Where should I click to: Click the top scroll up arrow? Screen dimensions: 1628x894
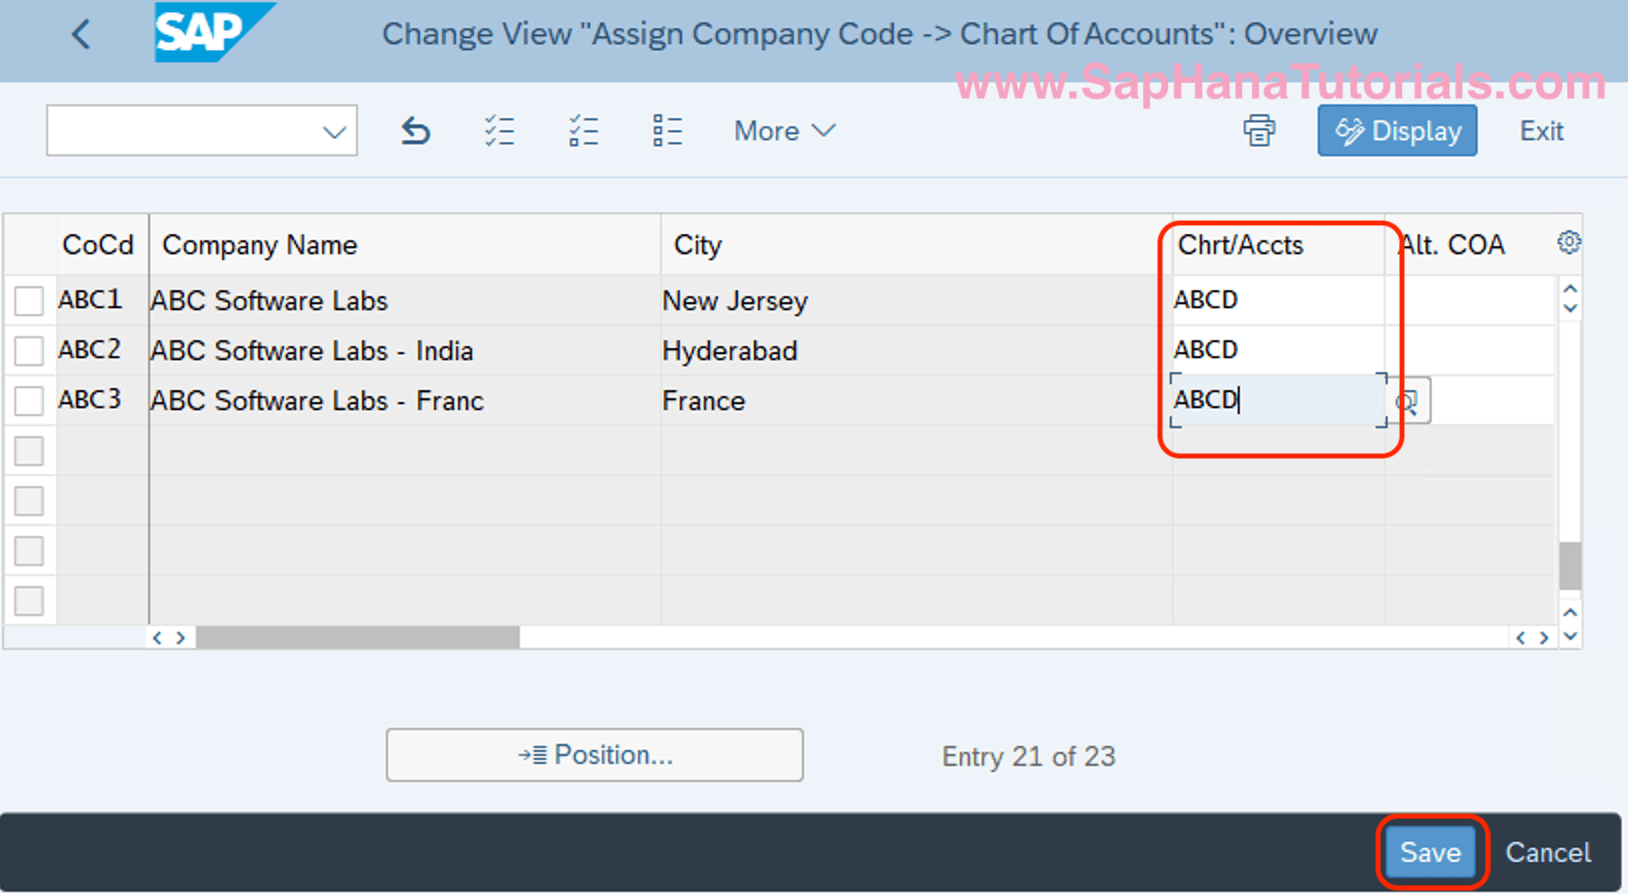tap(1570, 289)
